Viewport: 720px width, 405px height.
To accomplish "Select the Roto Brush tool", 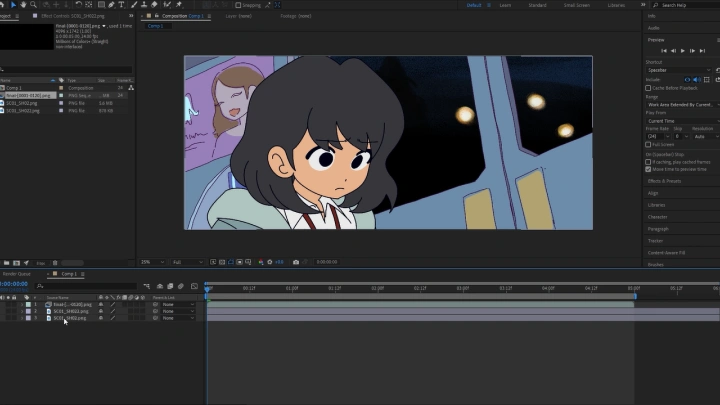I will (167, 5).
